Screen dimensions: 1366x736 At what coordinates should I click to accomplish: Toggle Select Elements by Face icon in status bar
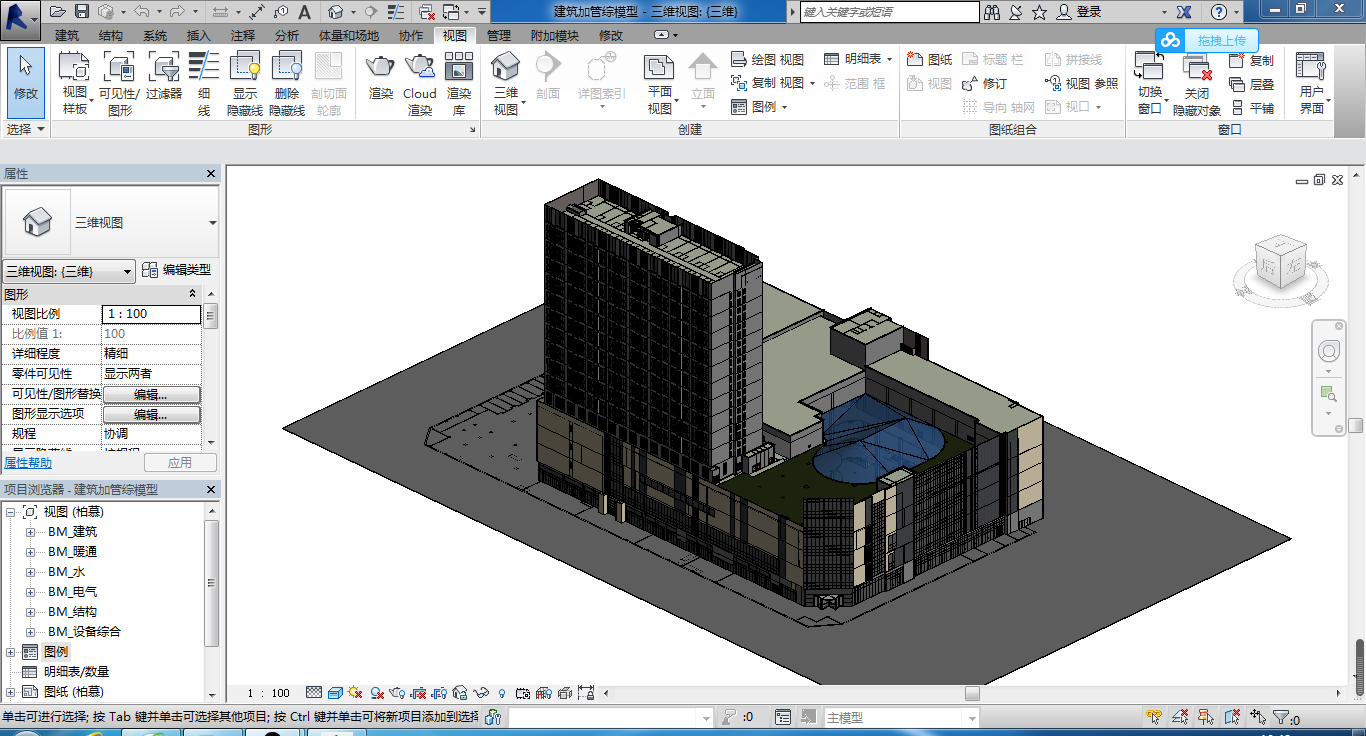point(1232,717)
